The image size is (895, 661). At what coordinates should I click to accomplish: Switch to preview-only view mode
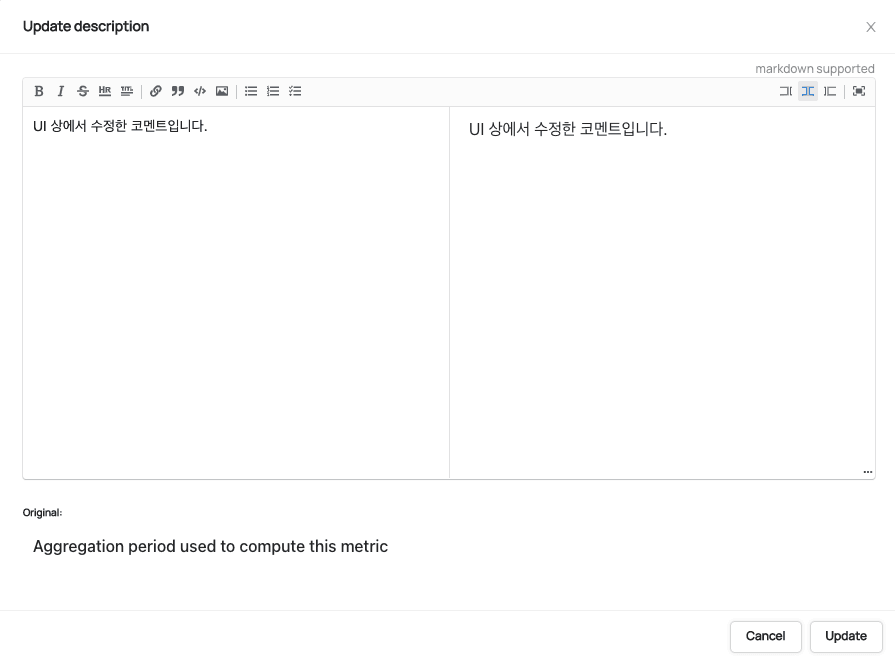[830, 91]
